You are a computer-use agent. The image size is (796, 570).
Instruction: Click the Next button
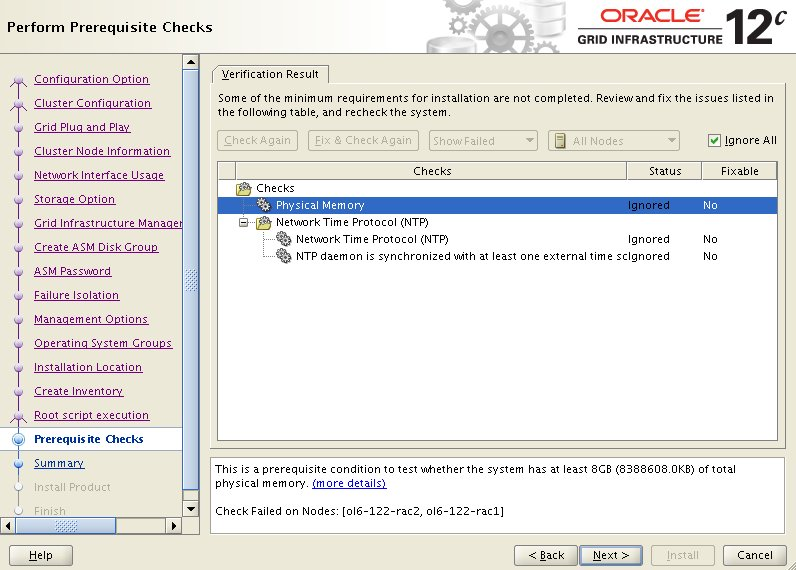[611, 555]
